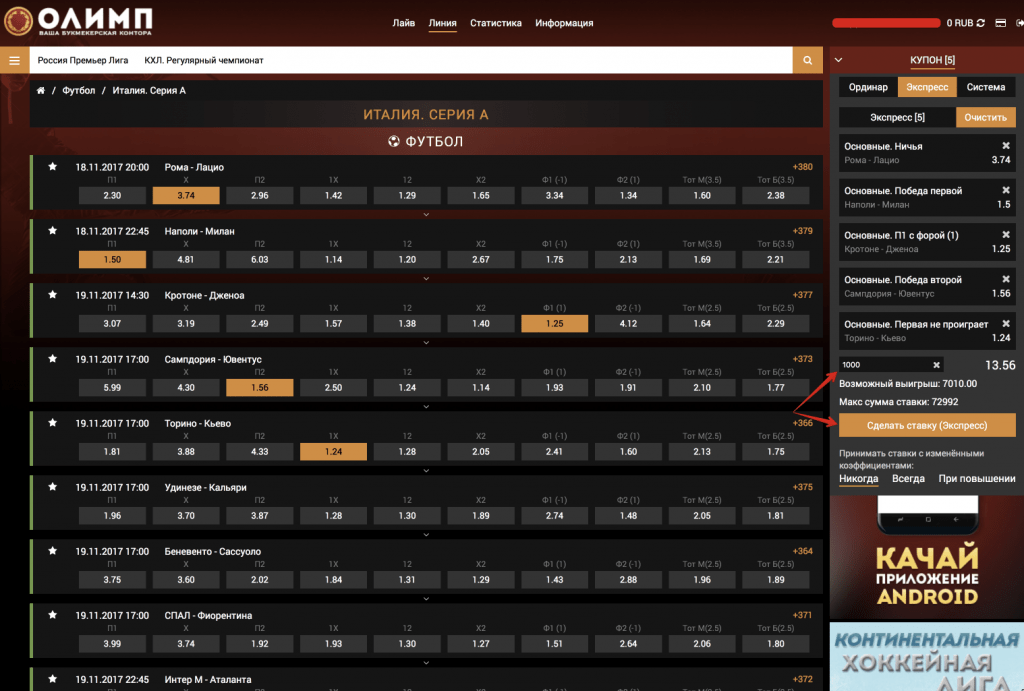Click the search magnifier icon
This screenshot has width=1024, height=691.
807,61
